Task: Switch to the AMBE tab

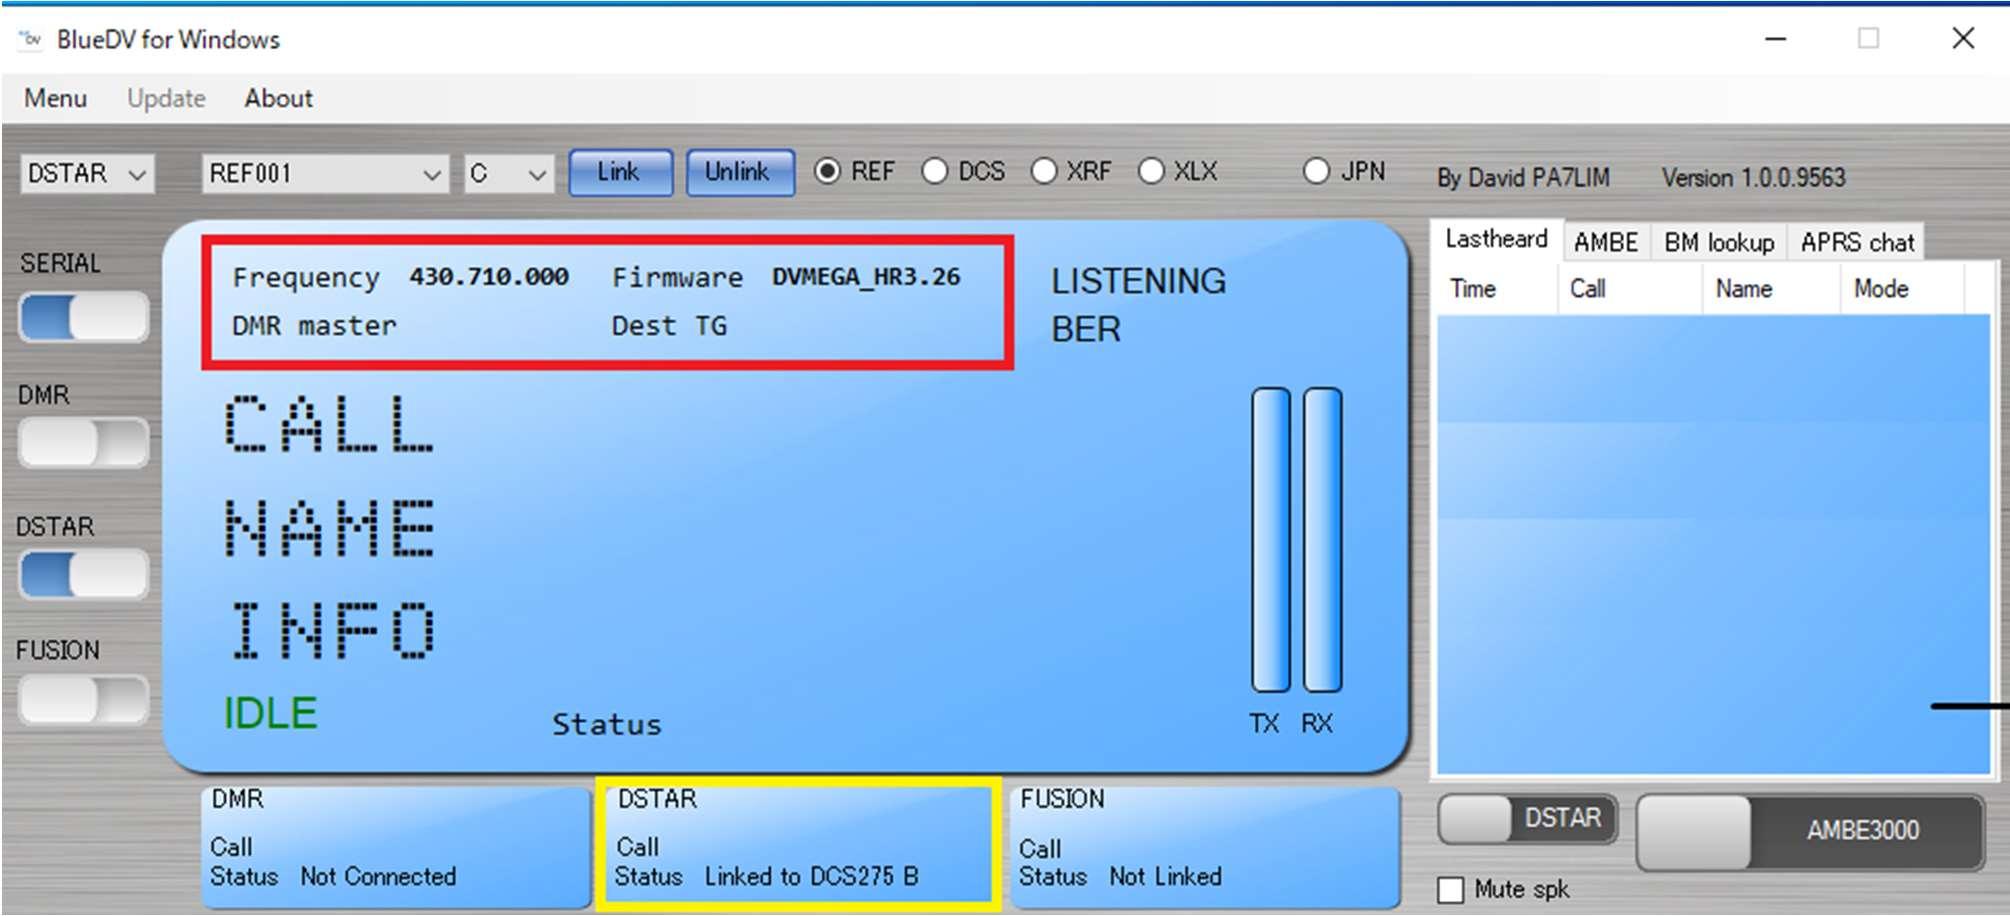Action: (1605, 242)
